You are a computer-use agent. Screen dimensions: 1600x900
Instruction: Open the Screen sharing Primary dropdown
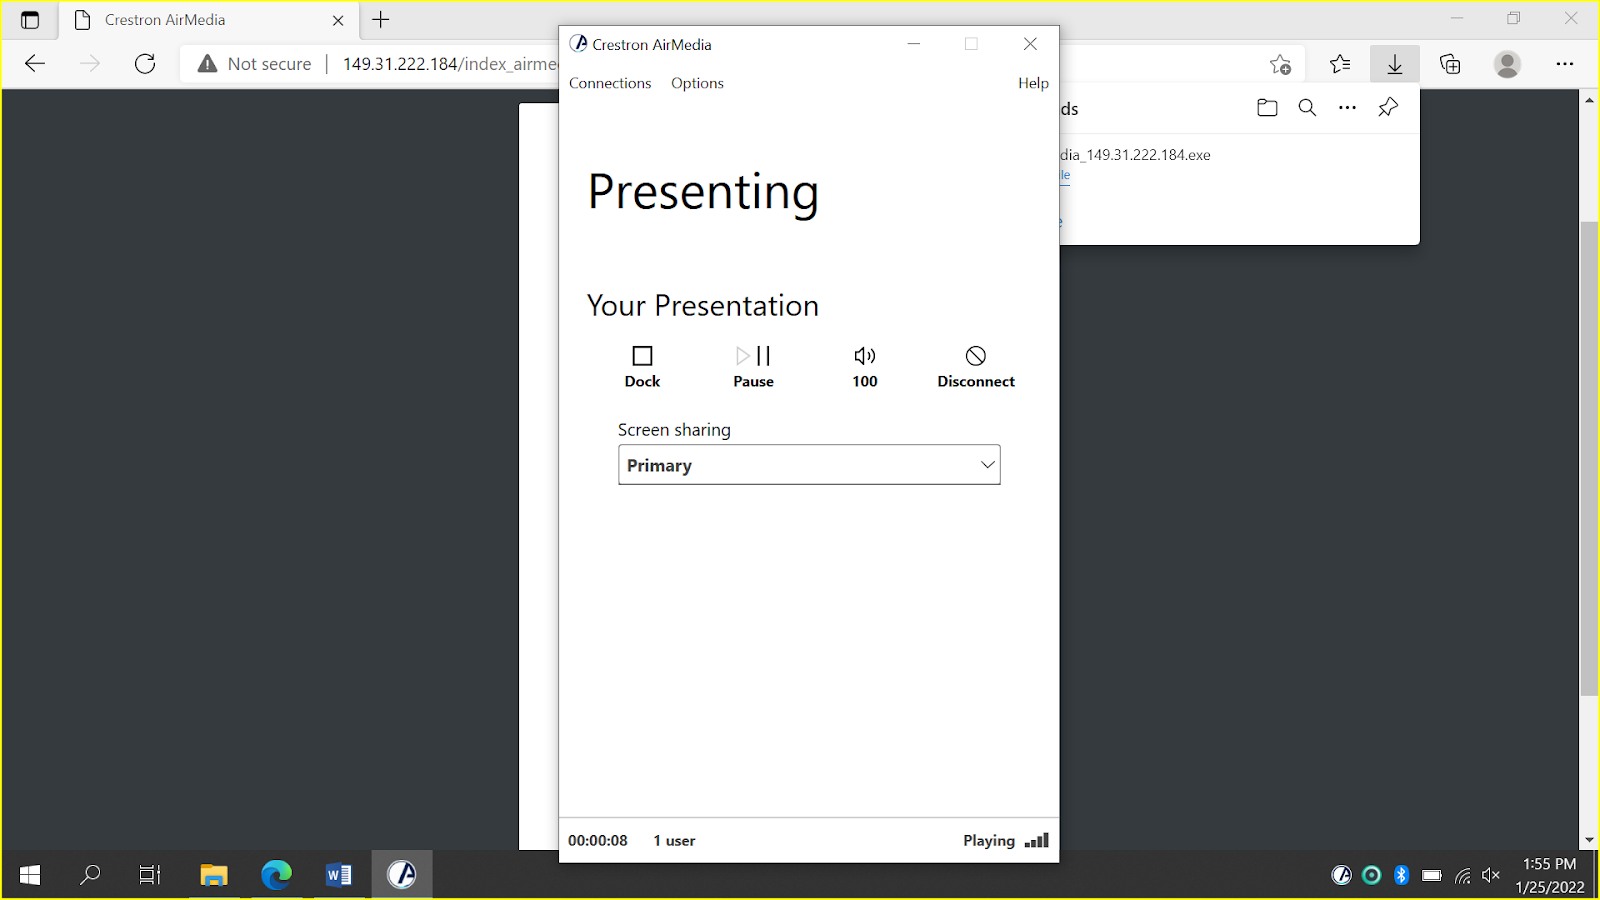(x=809, y=465)
